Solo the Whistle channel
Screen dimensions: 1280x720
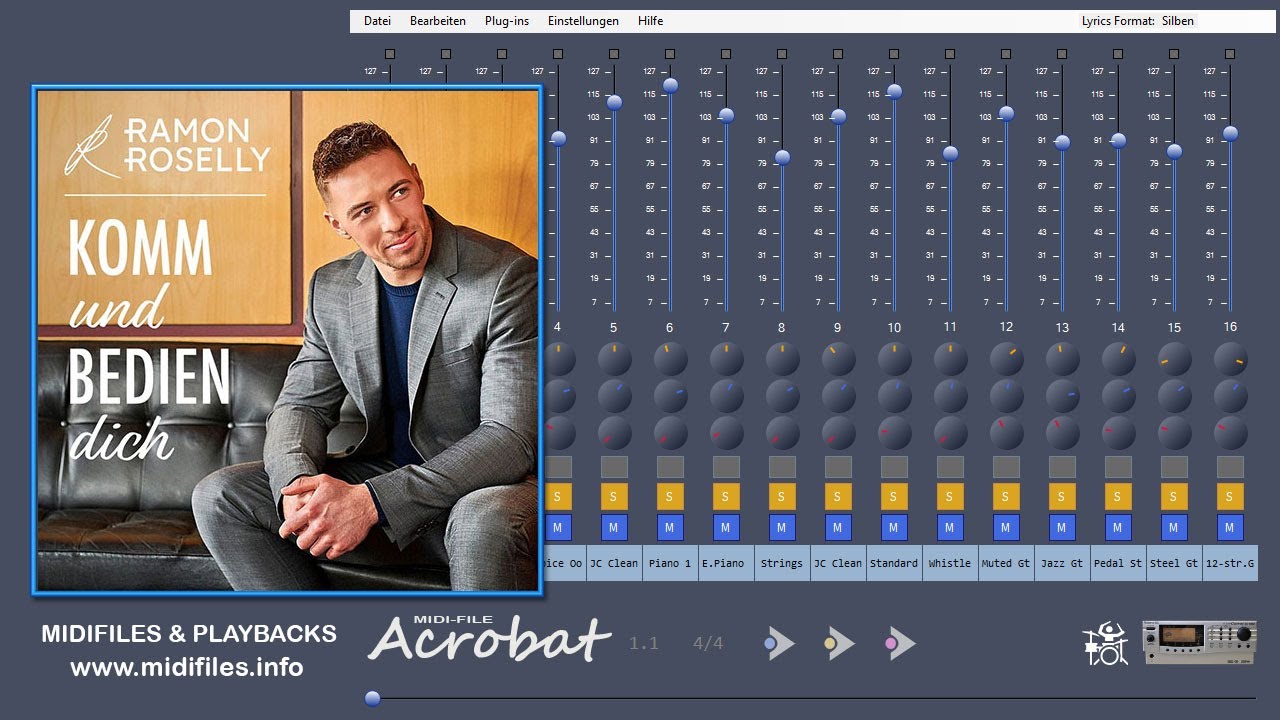pos(950,496)
